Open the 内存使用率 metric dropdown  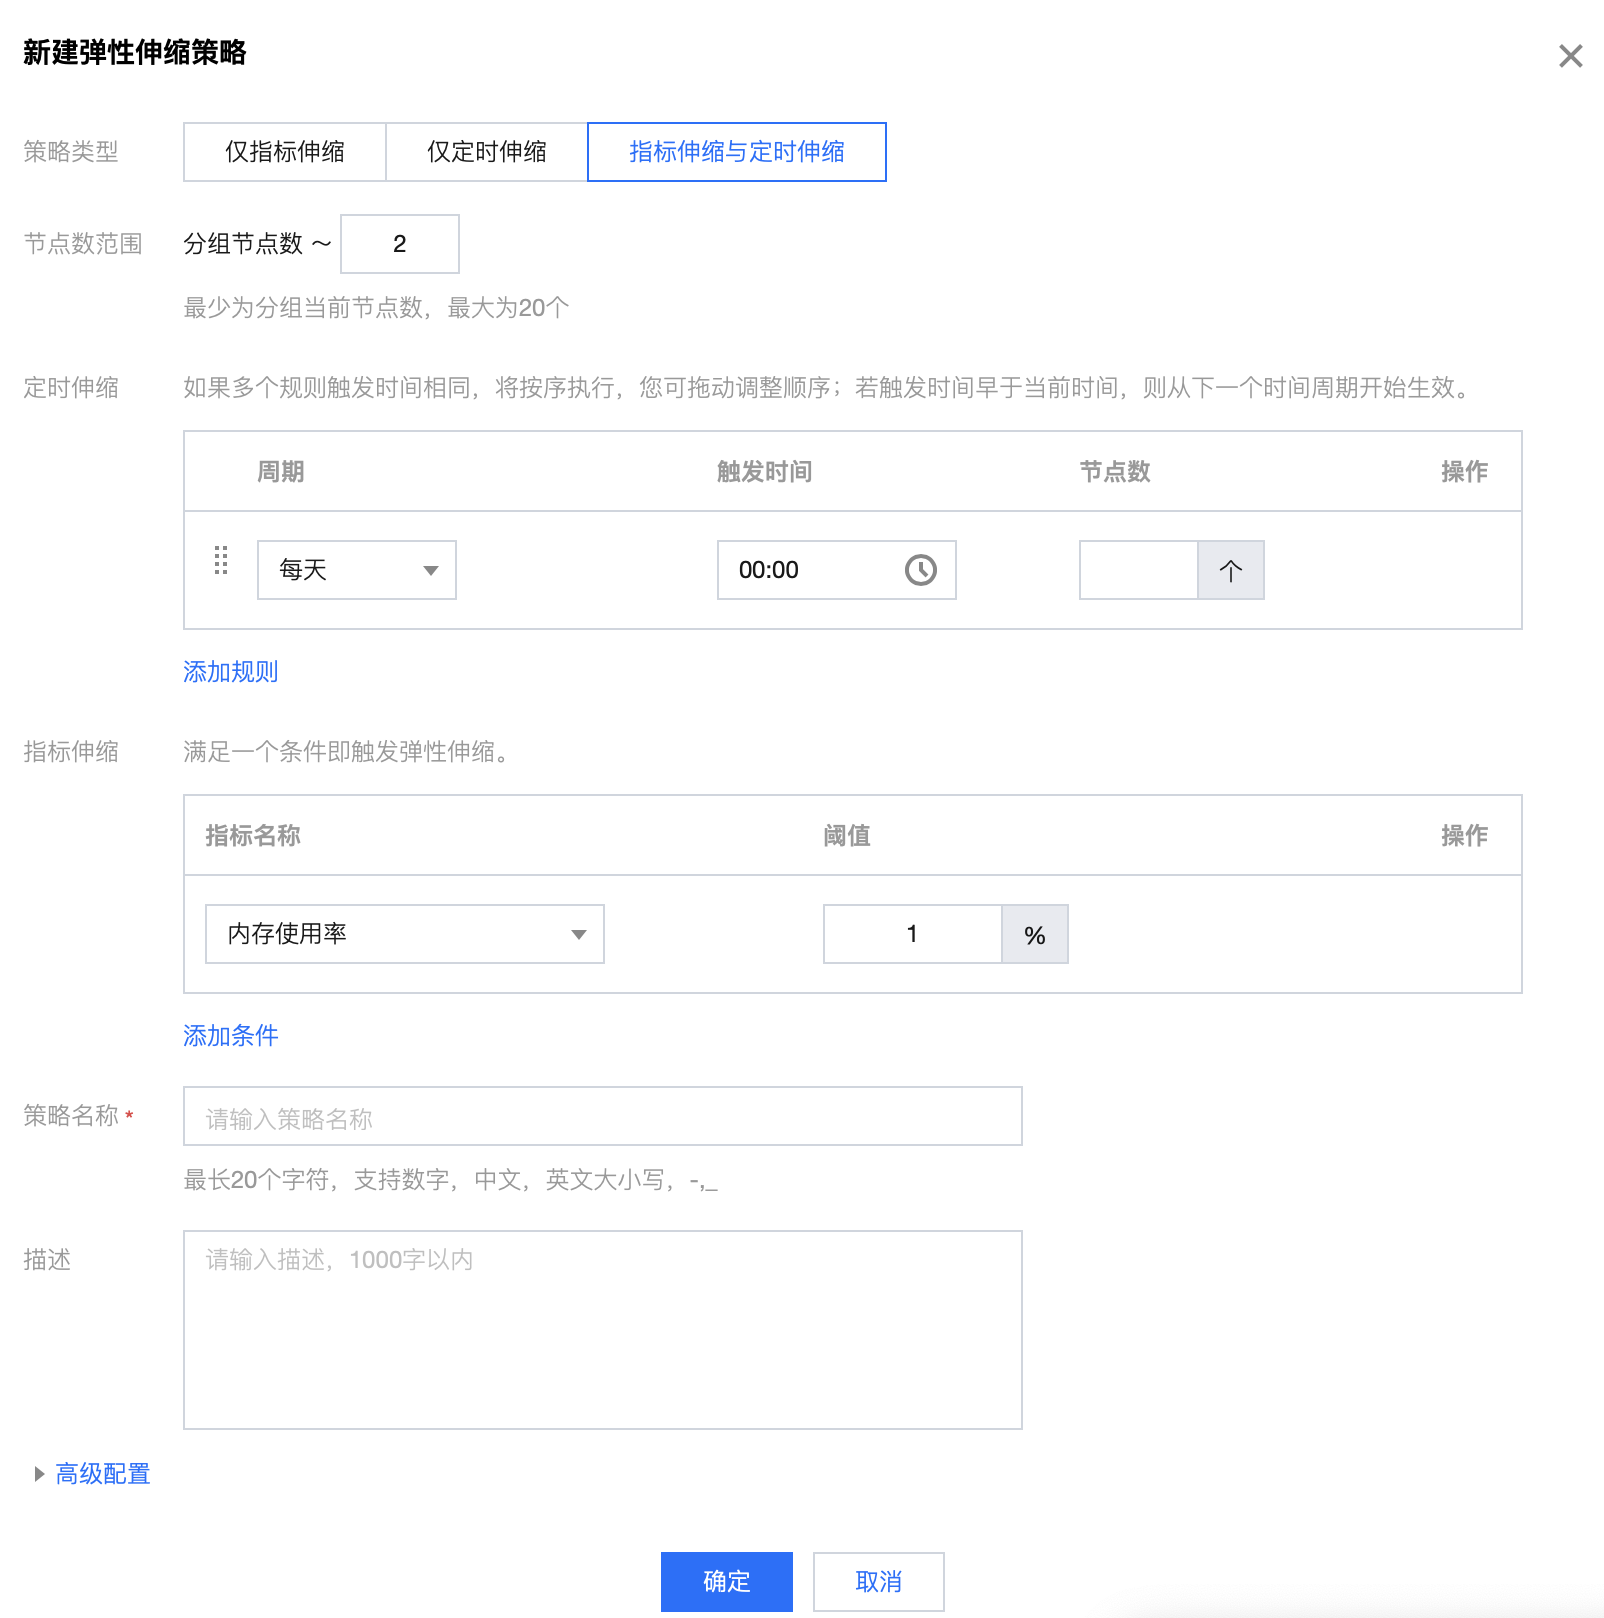click(405, 934)
